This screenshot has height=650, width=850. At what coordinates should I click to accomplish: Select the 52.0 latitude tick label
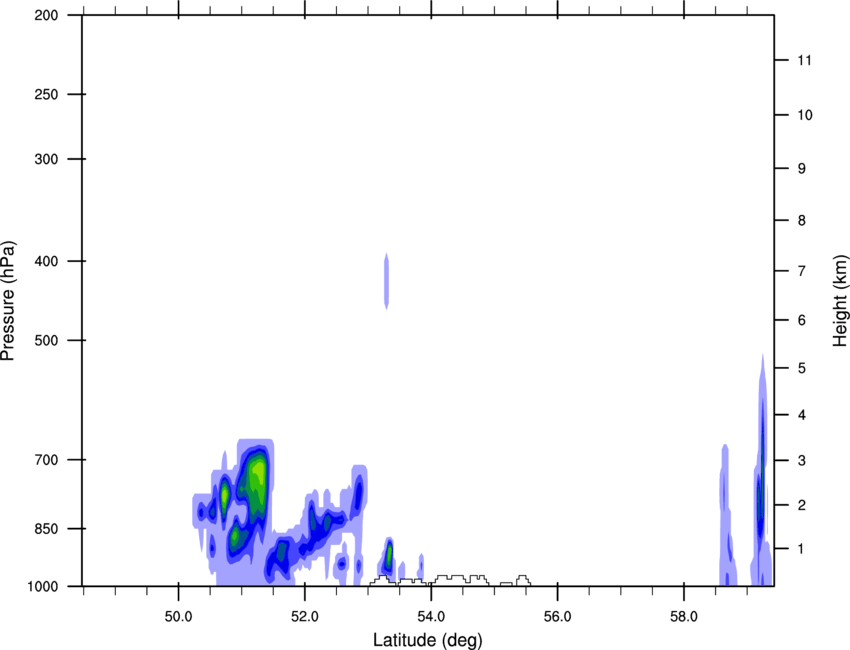(305, 617)
